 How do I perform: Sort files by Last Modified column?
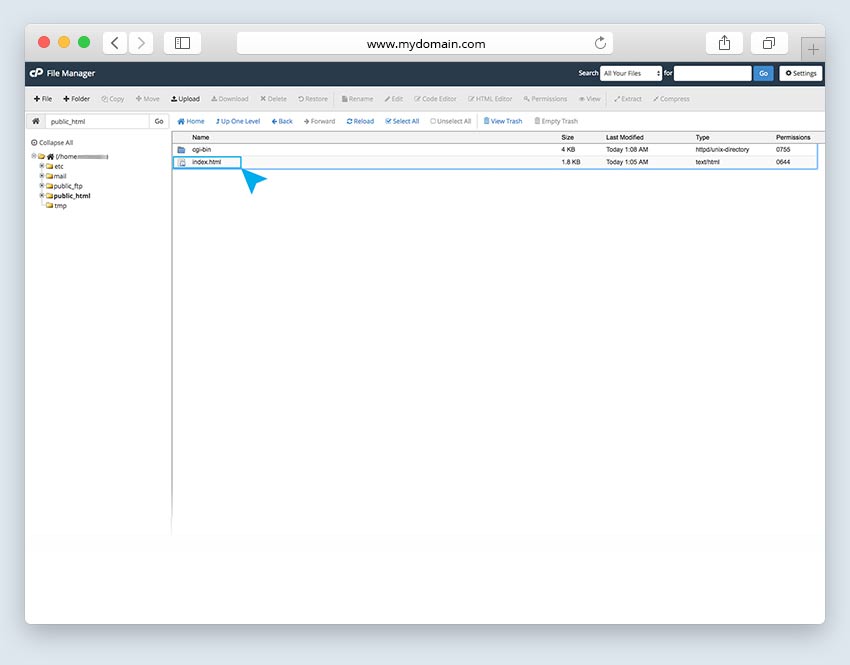coord(624,137)
